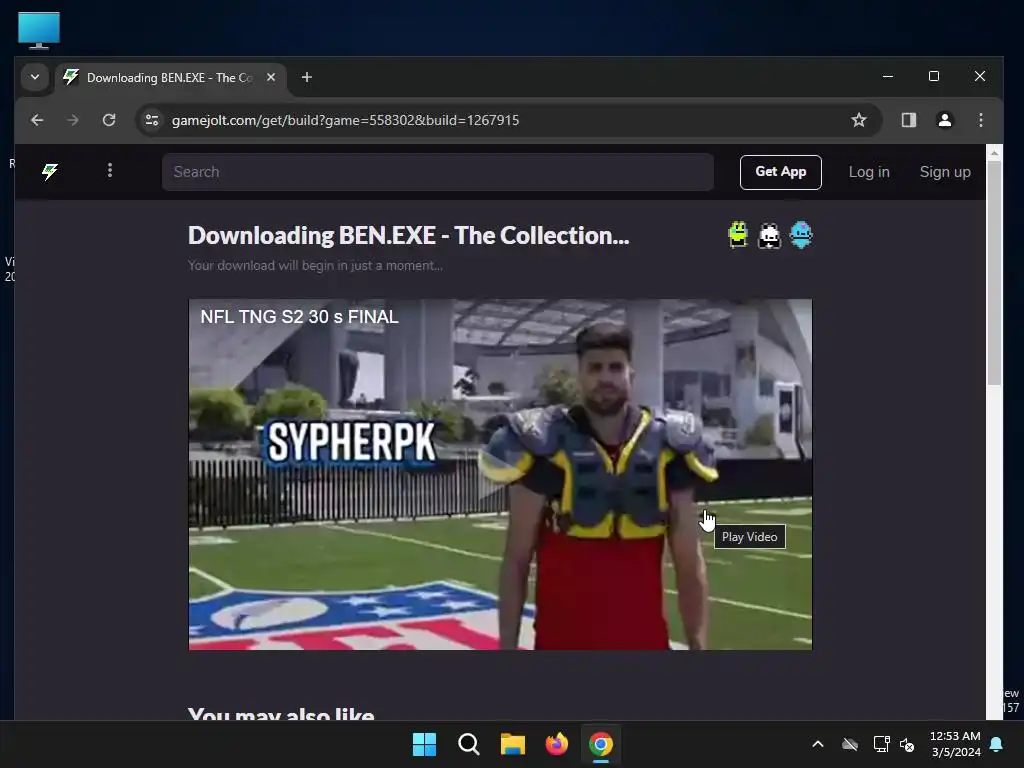Viewport: 1024px width, 768px height.
Task: Click the Get App button
Action: (780, 172)
